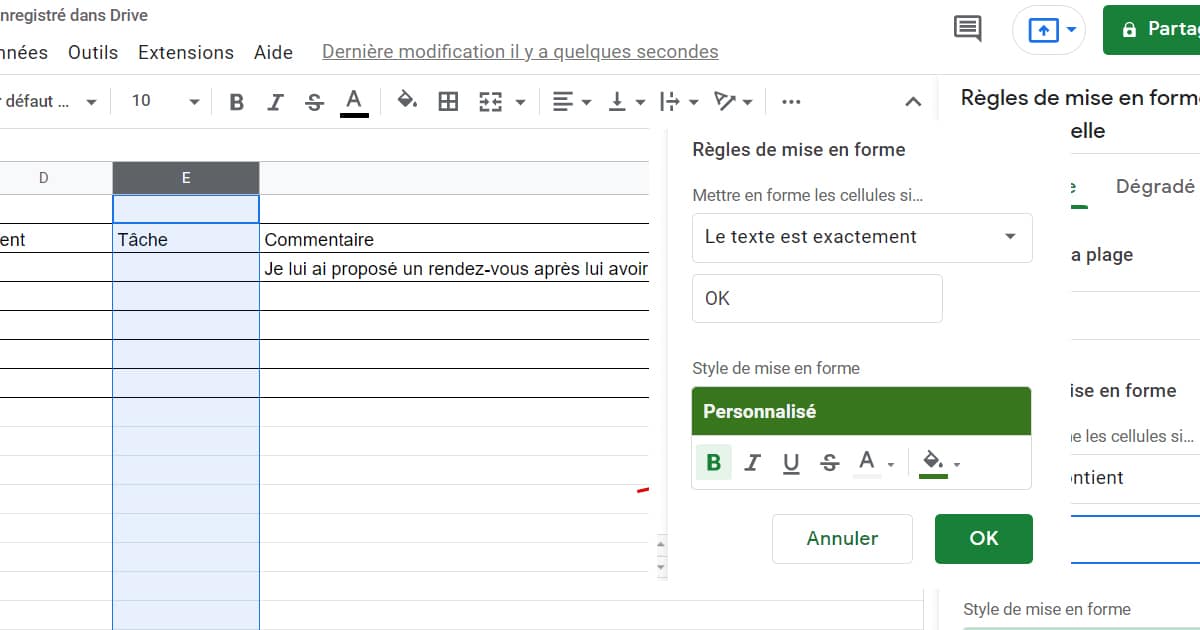Open fill color in formatting style
1200x630 pixels.
[940, 463]
